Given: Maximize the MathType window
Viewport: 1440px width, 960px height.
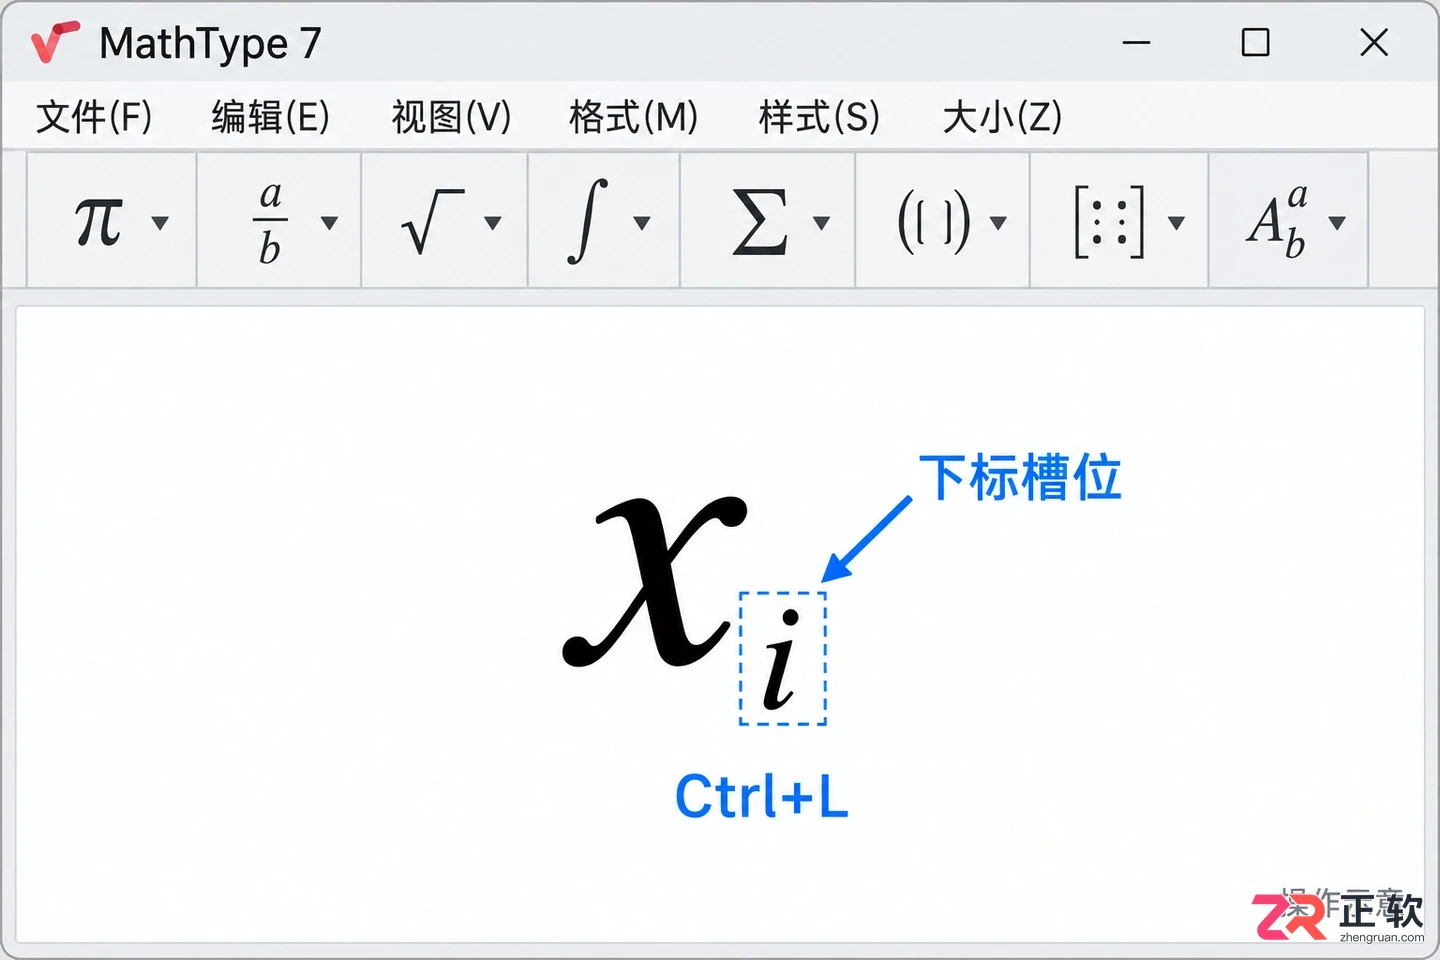Looking at the screenshot, I should [1255, 43].
